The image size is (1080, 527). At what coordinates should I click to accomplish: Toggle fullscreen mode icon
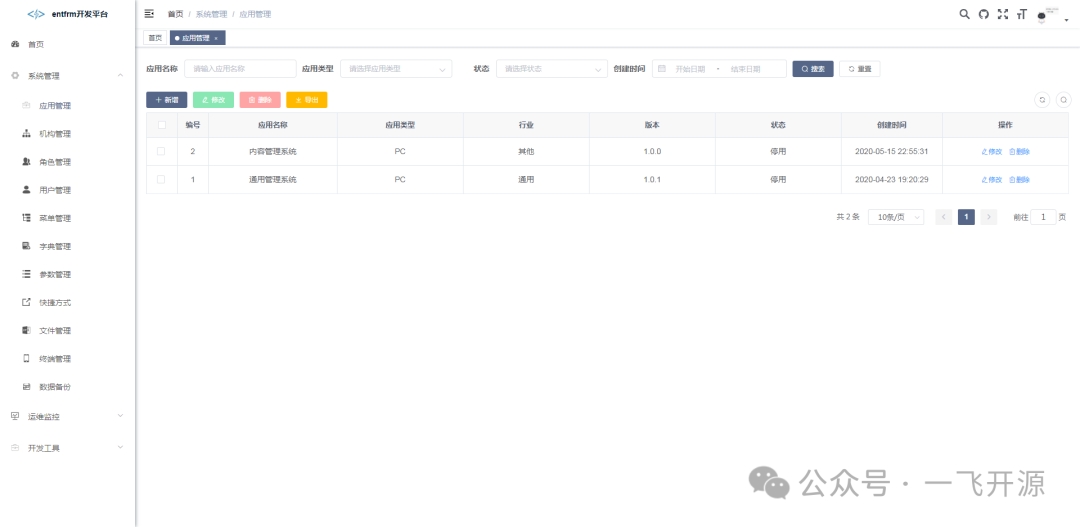(1003, 14)
